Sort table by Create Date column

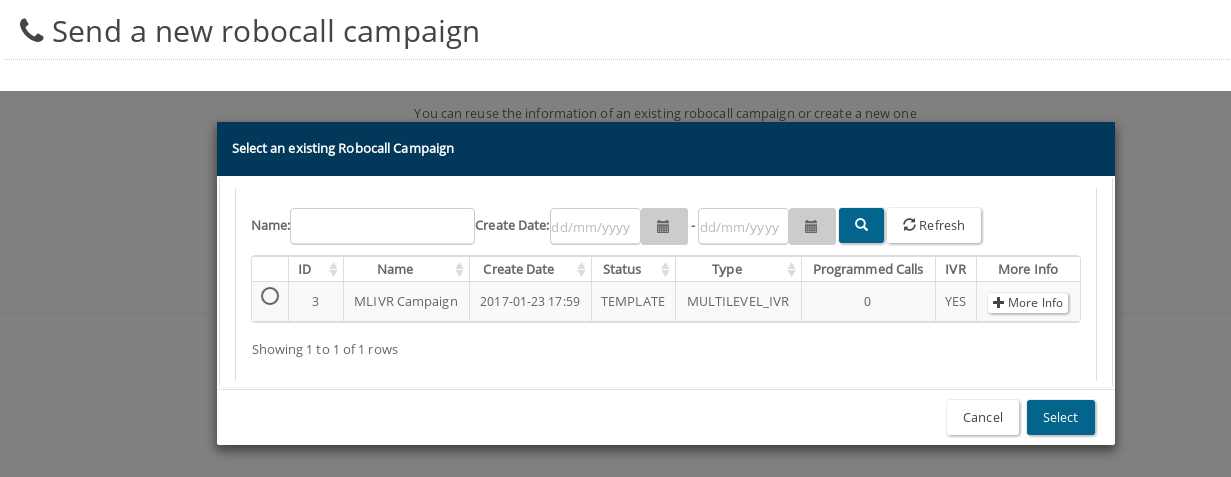530,269
